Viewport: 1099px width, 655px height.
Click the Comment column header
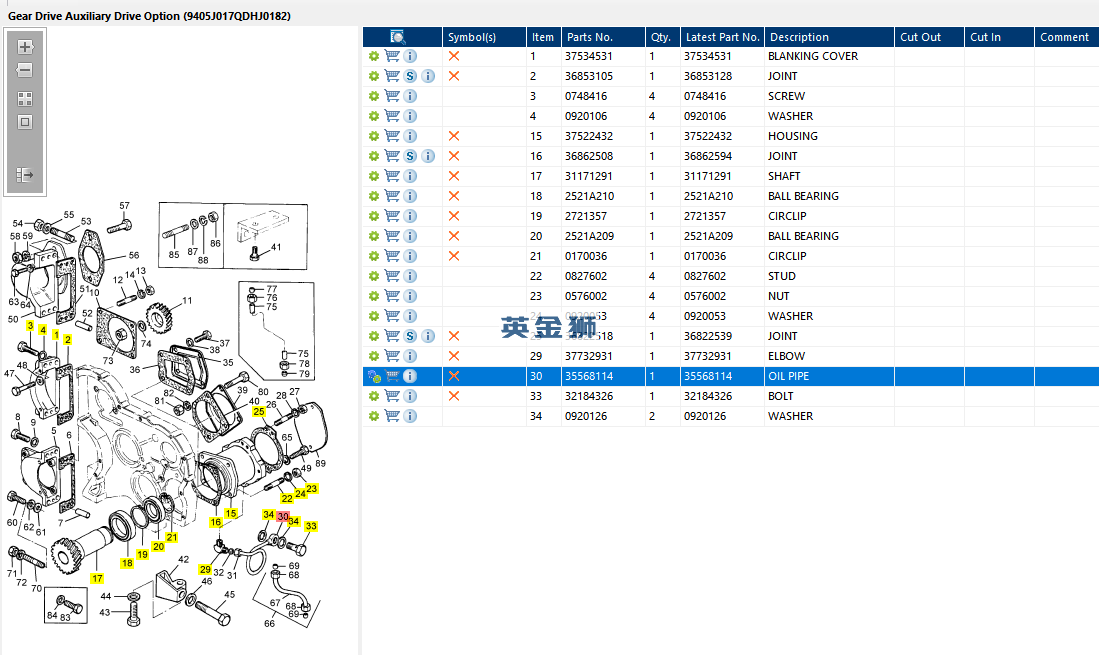[x=1067, y=37]
